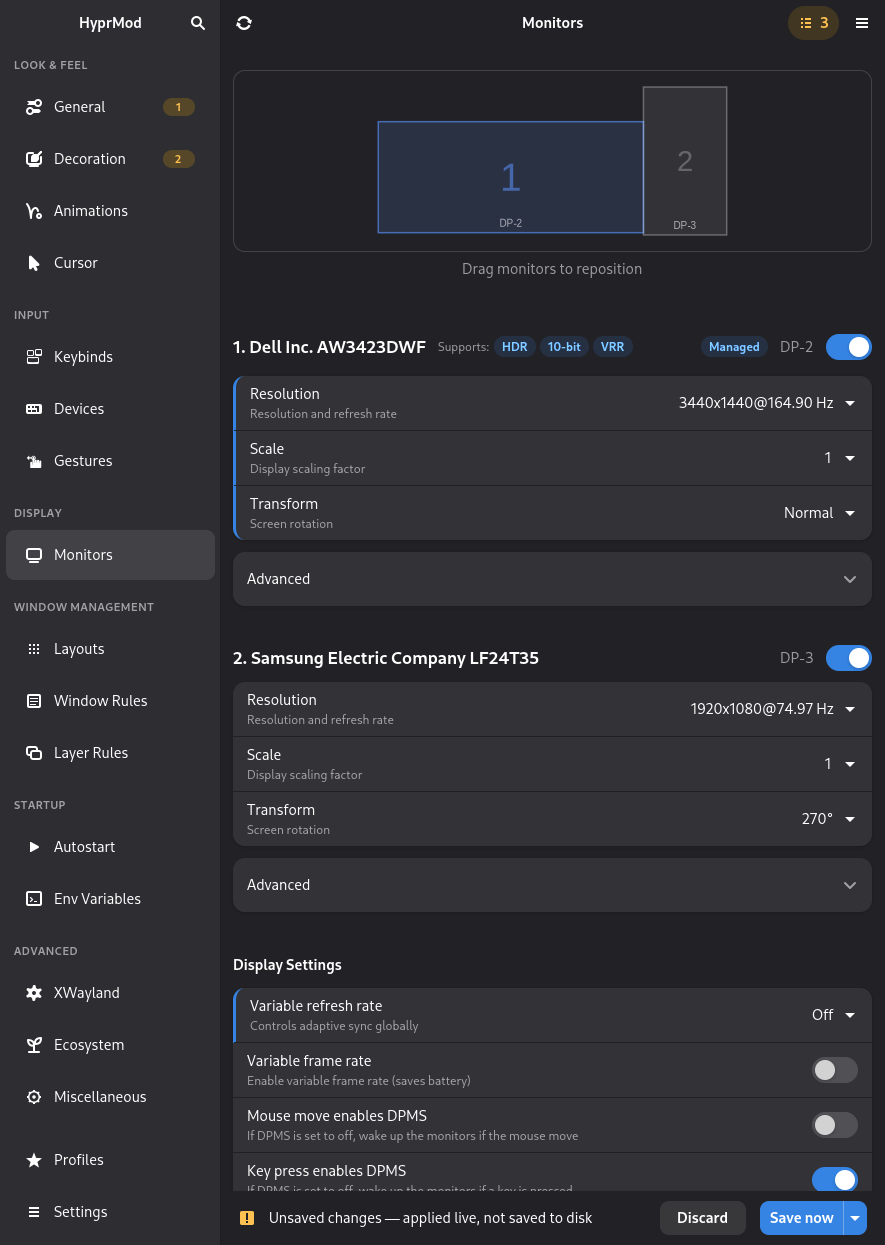The height and width of the screenshot is (1245, 885).
Task: Click the Env Variables terminal icon
Action: point(34,899)
